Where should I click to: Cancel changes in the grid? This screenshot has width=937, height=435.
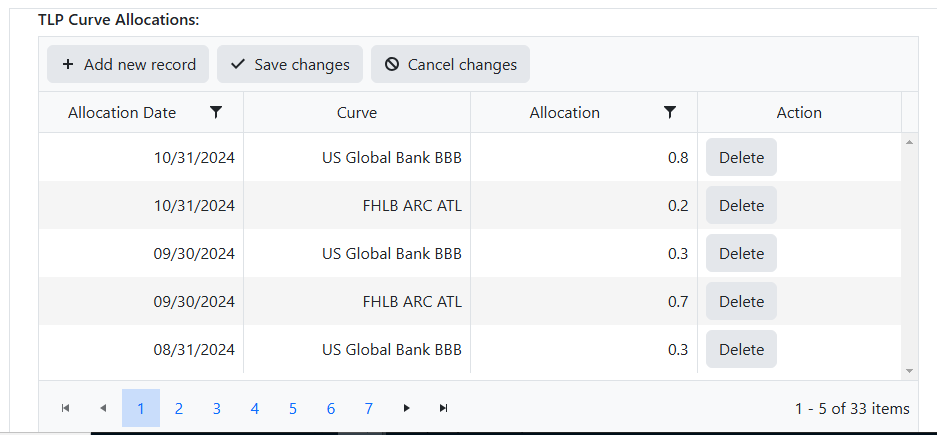click(450, 64)
